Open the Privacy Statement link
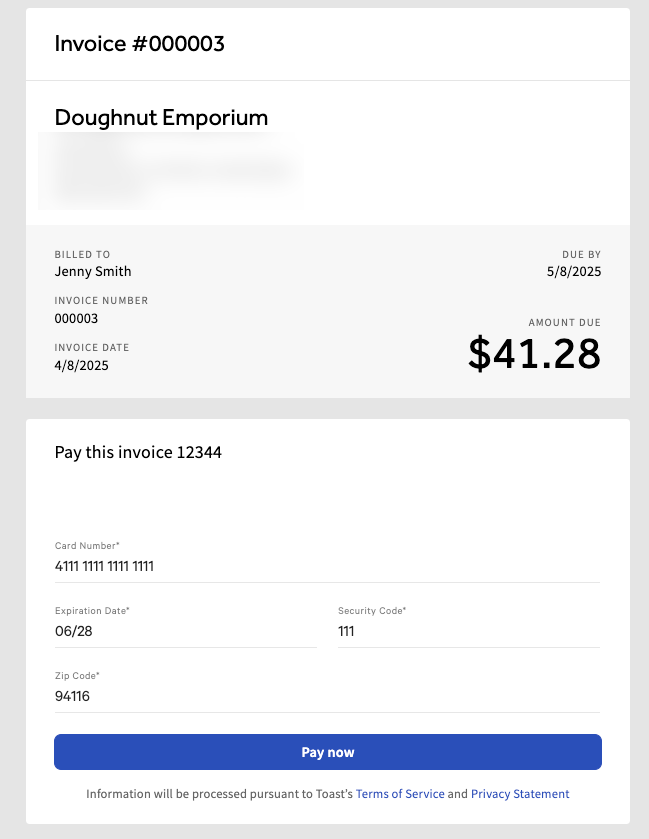The image size is (649, 839). pos(520,793)
